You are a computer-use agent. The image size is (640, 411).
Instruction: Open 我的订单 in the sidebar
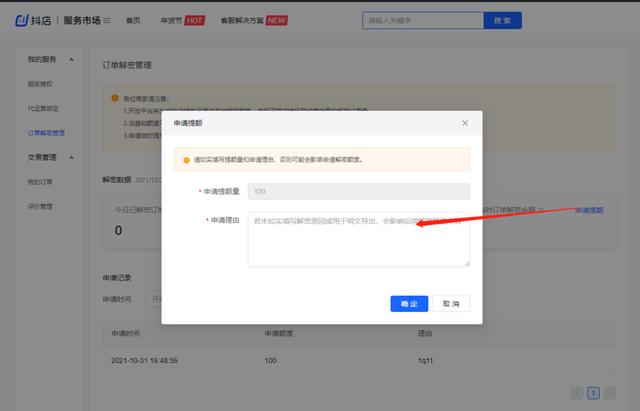[40, 182]
